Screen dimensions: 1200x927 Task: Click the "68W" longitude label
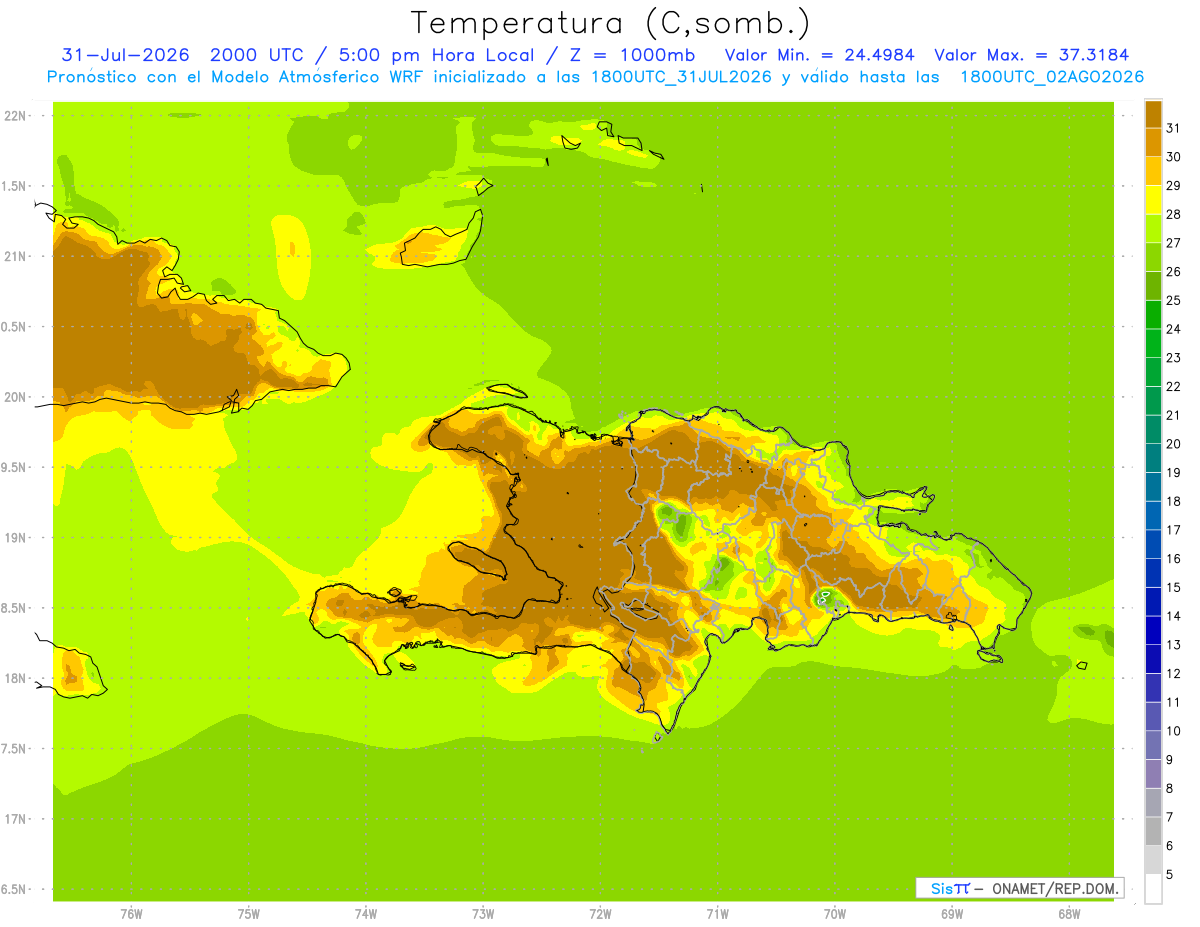point(1069,913)
